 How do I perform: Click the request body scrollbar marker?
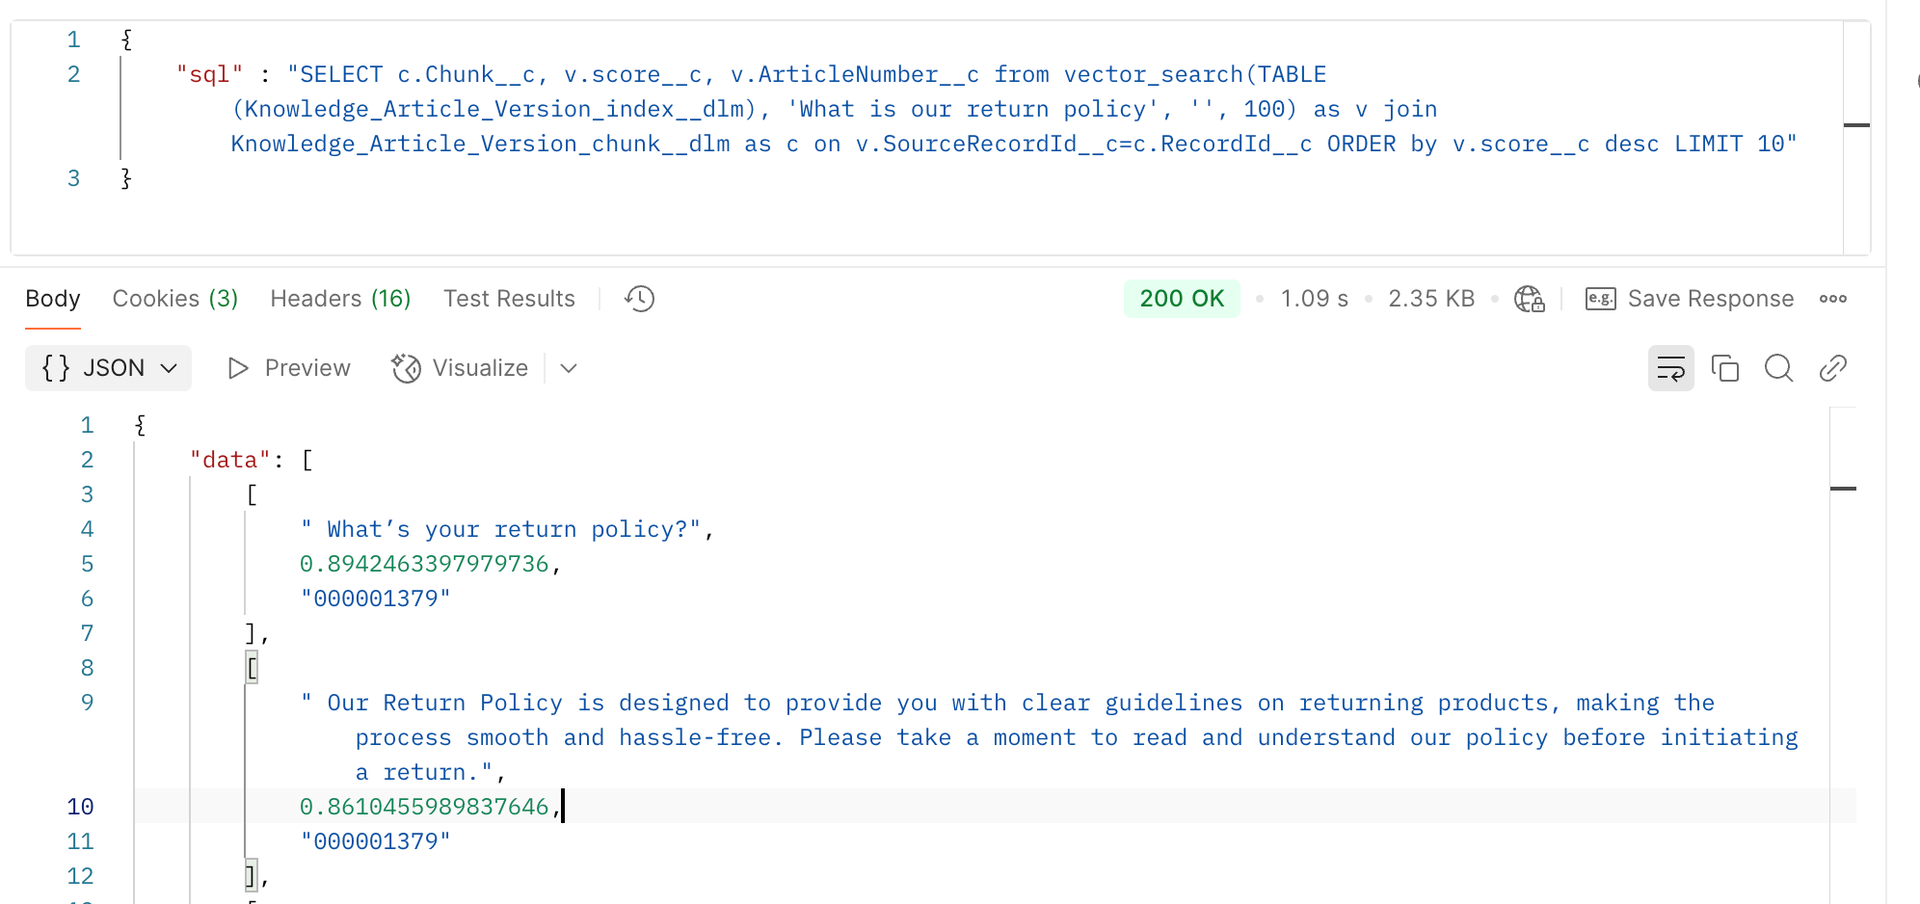click(x=1857, y=125)
